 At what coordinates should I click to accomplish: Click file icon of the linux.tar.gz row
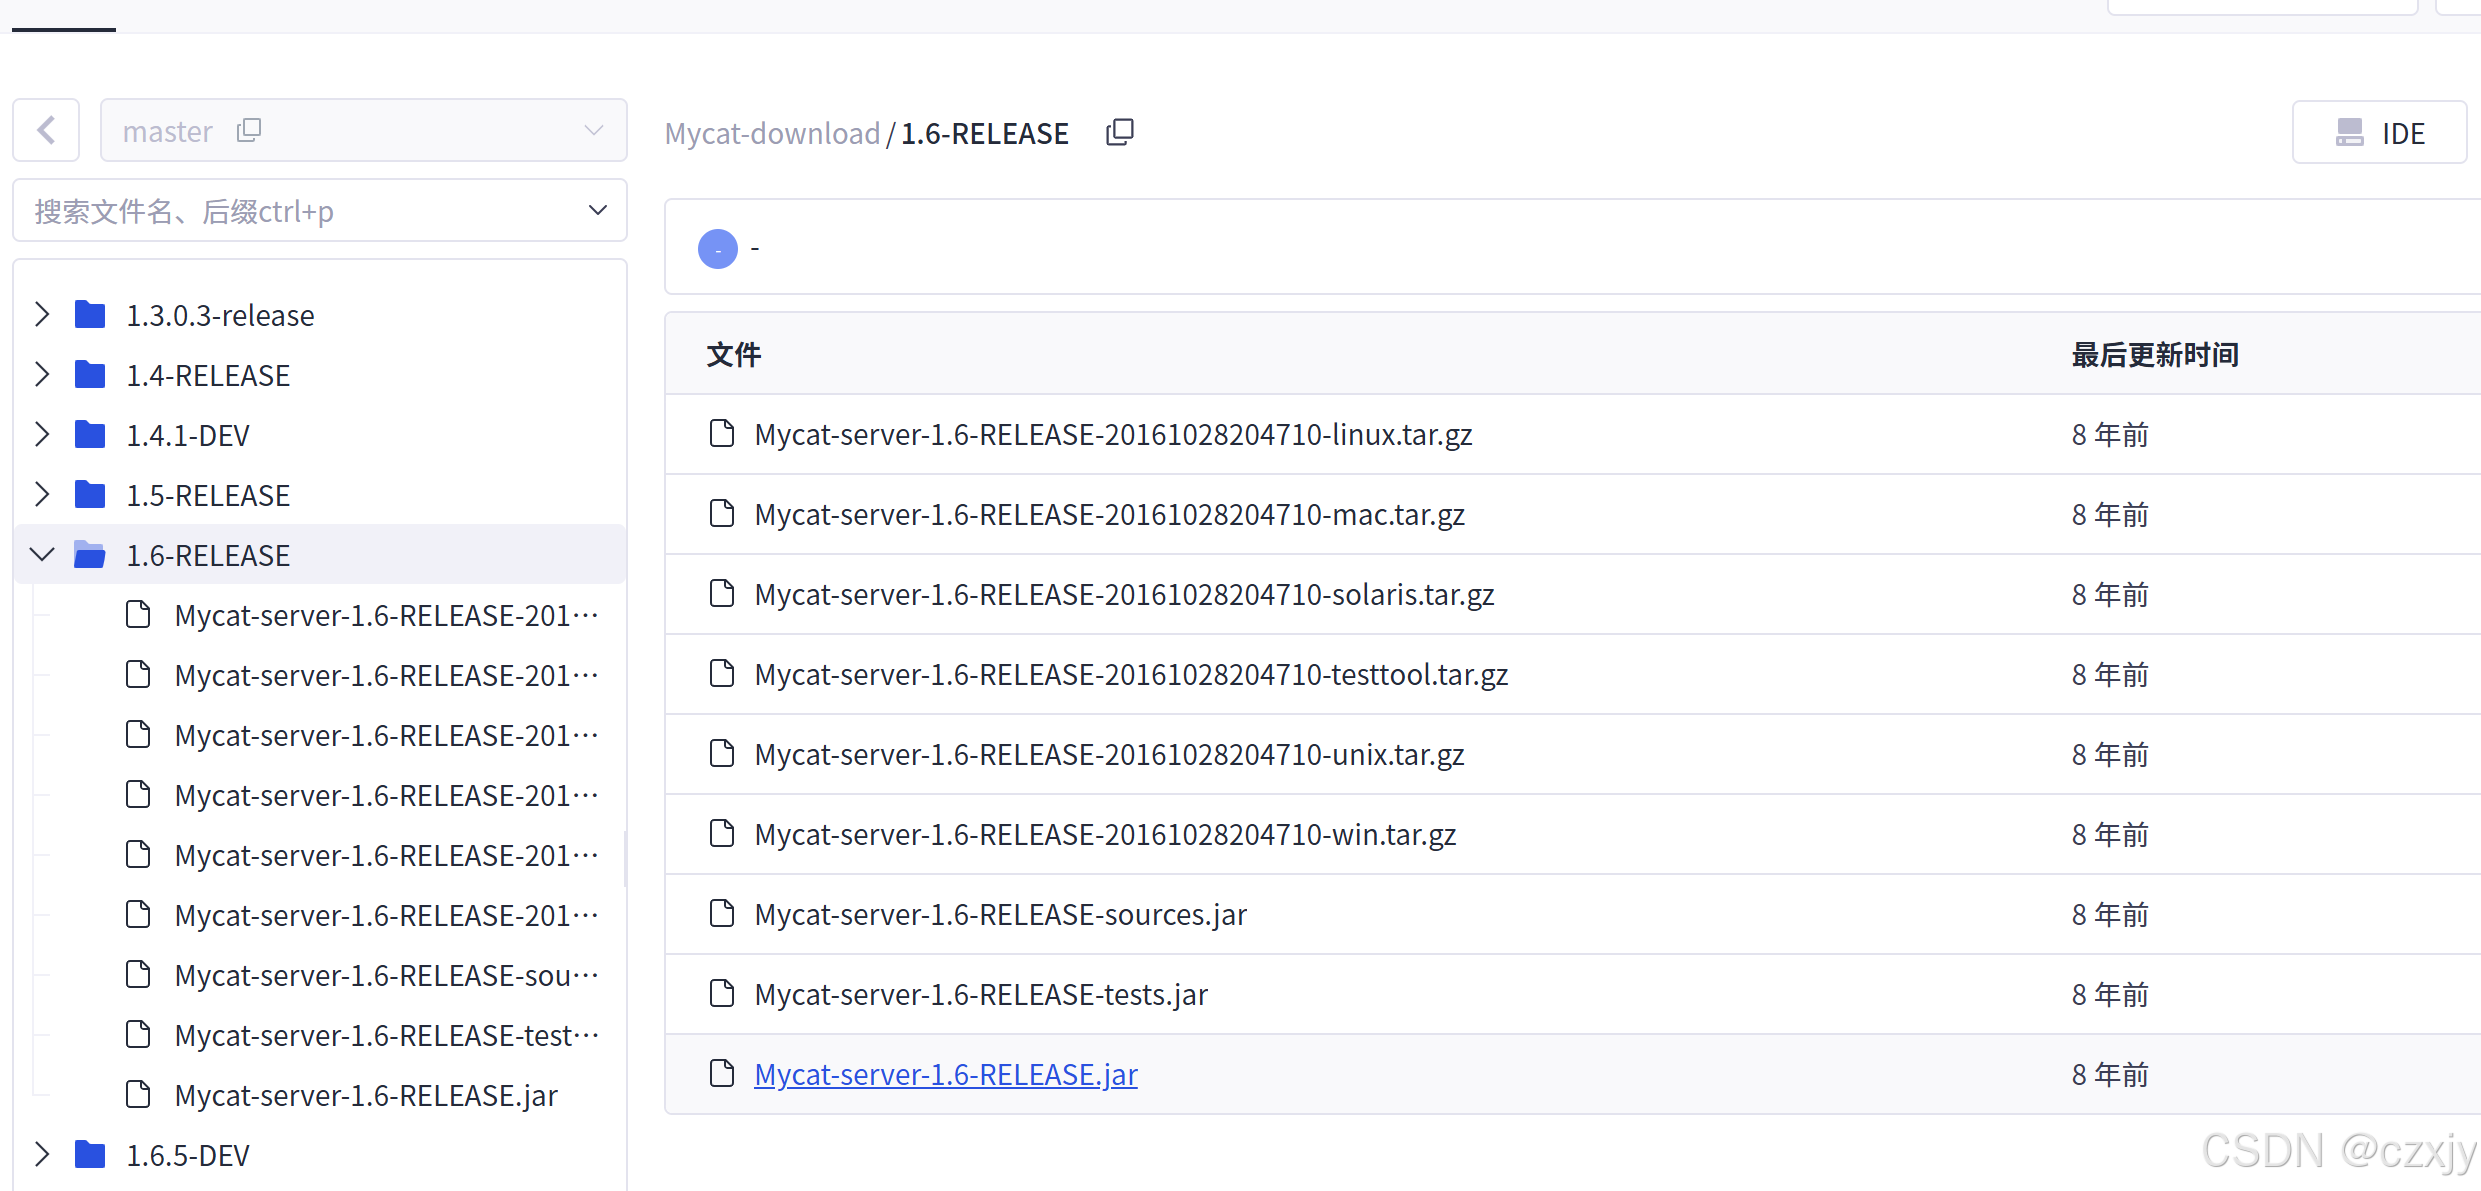pos(721,434)
